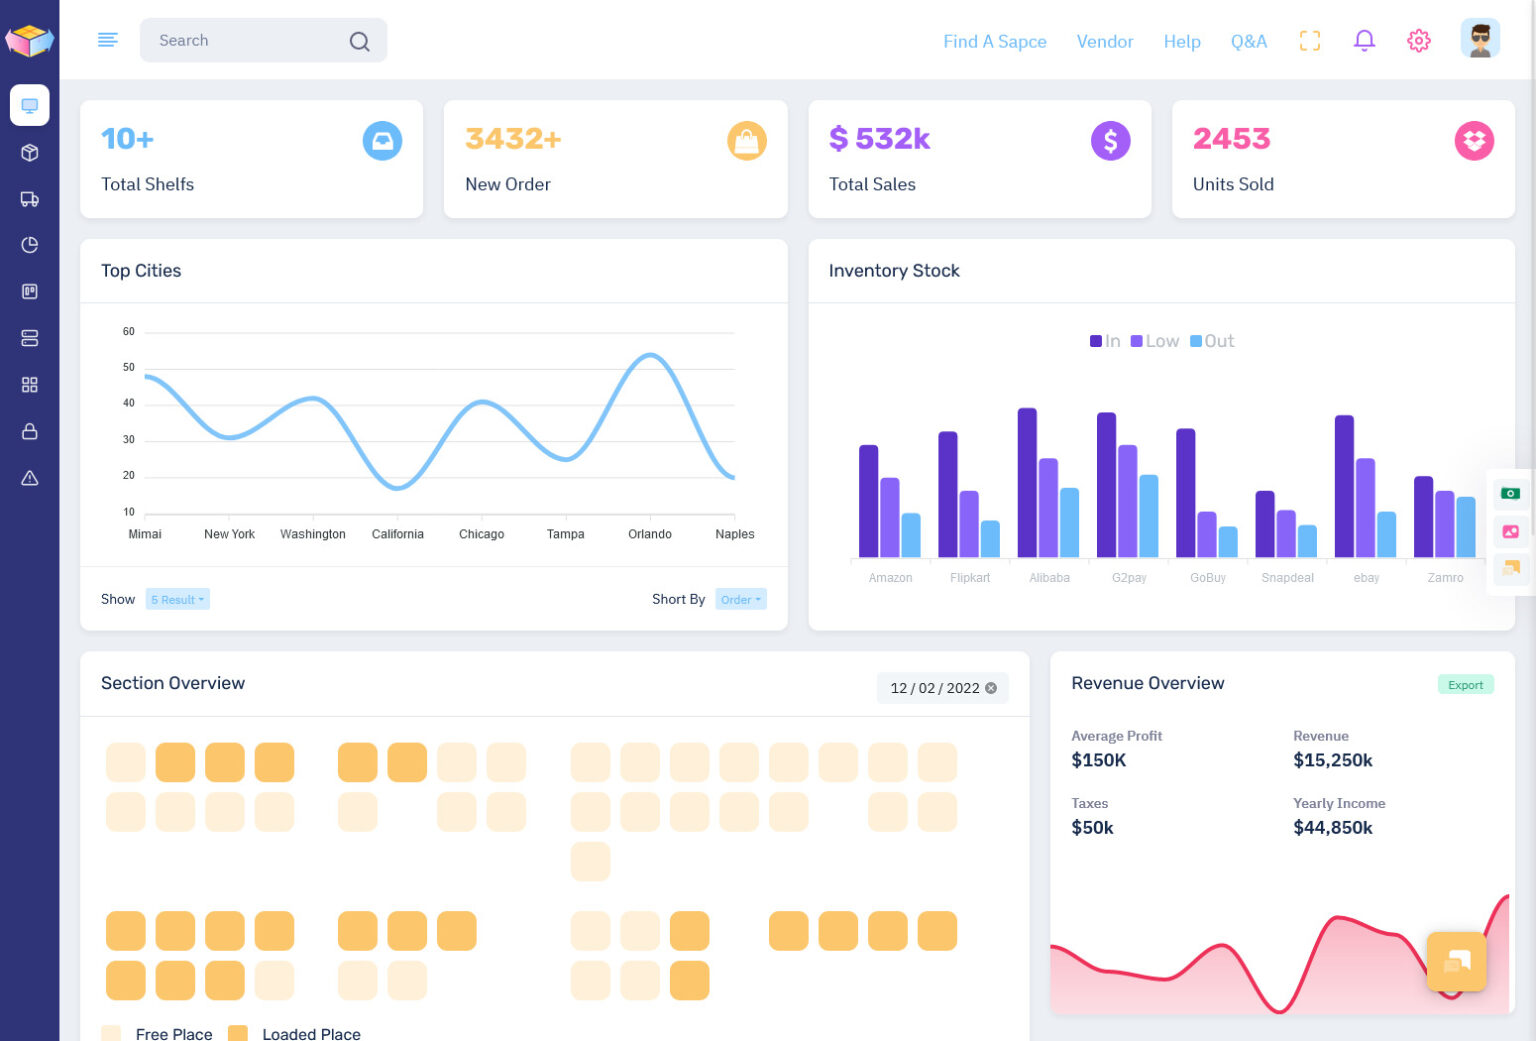The image size is (1536, 1041).
Task: Open the Dashboard monitor icon in sidebar
Action: pos(30,105)
